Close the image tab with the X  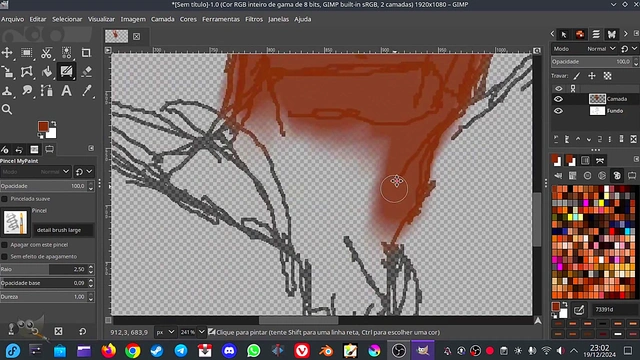click(x=136, y=36)
